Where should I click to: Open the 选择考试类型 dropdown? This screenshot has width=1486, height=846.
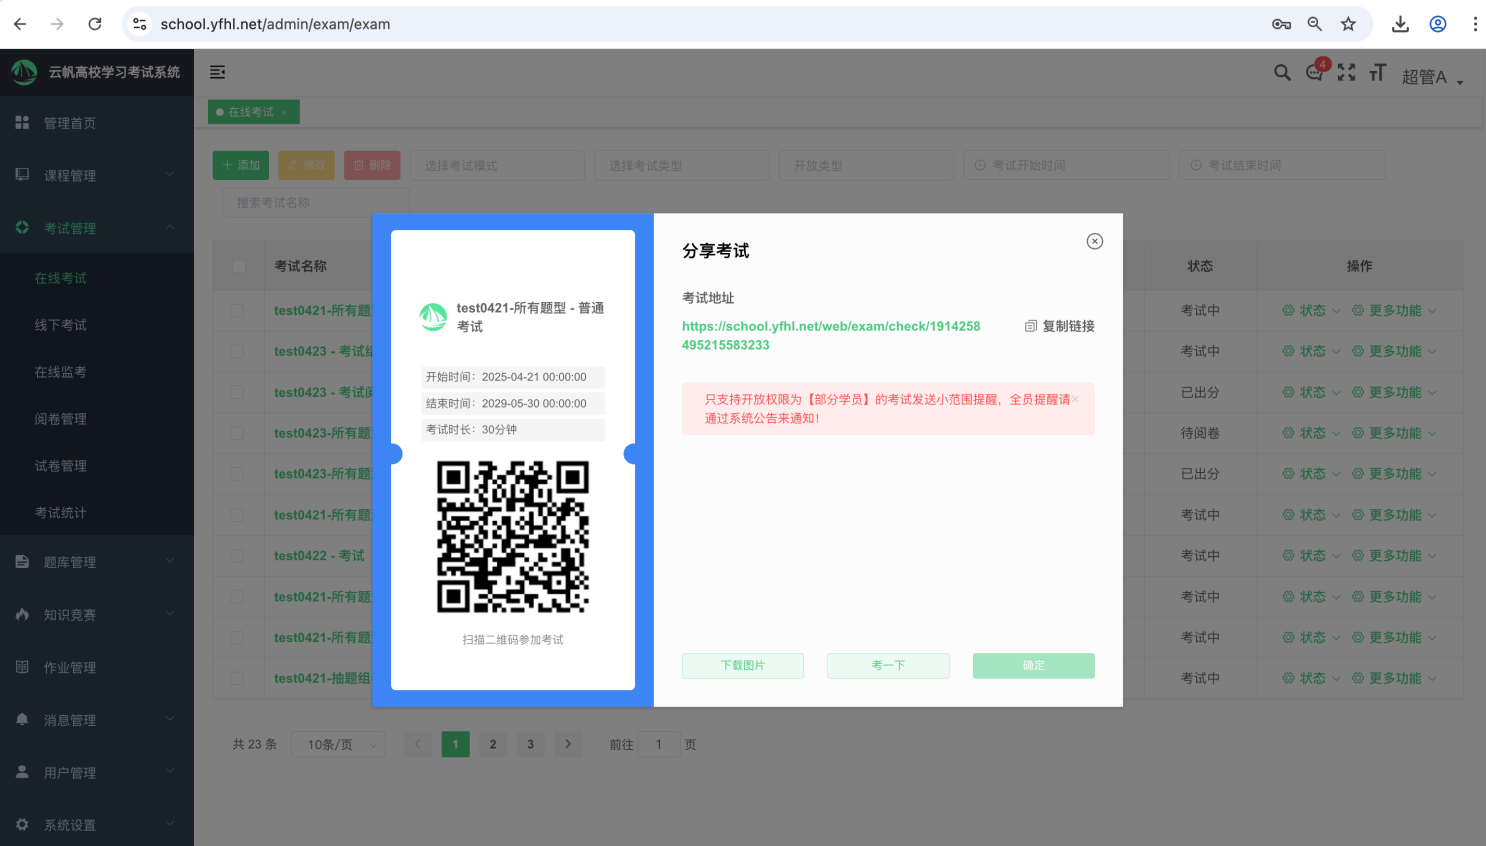[682, 165]
